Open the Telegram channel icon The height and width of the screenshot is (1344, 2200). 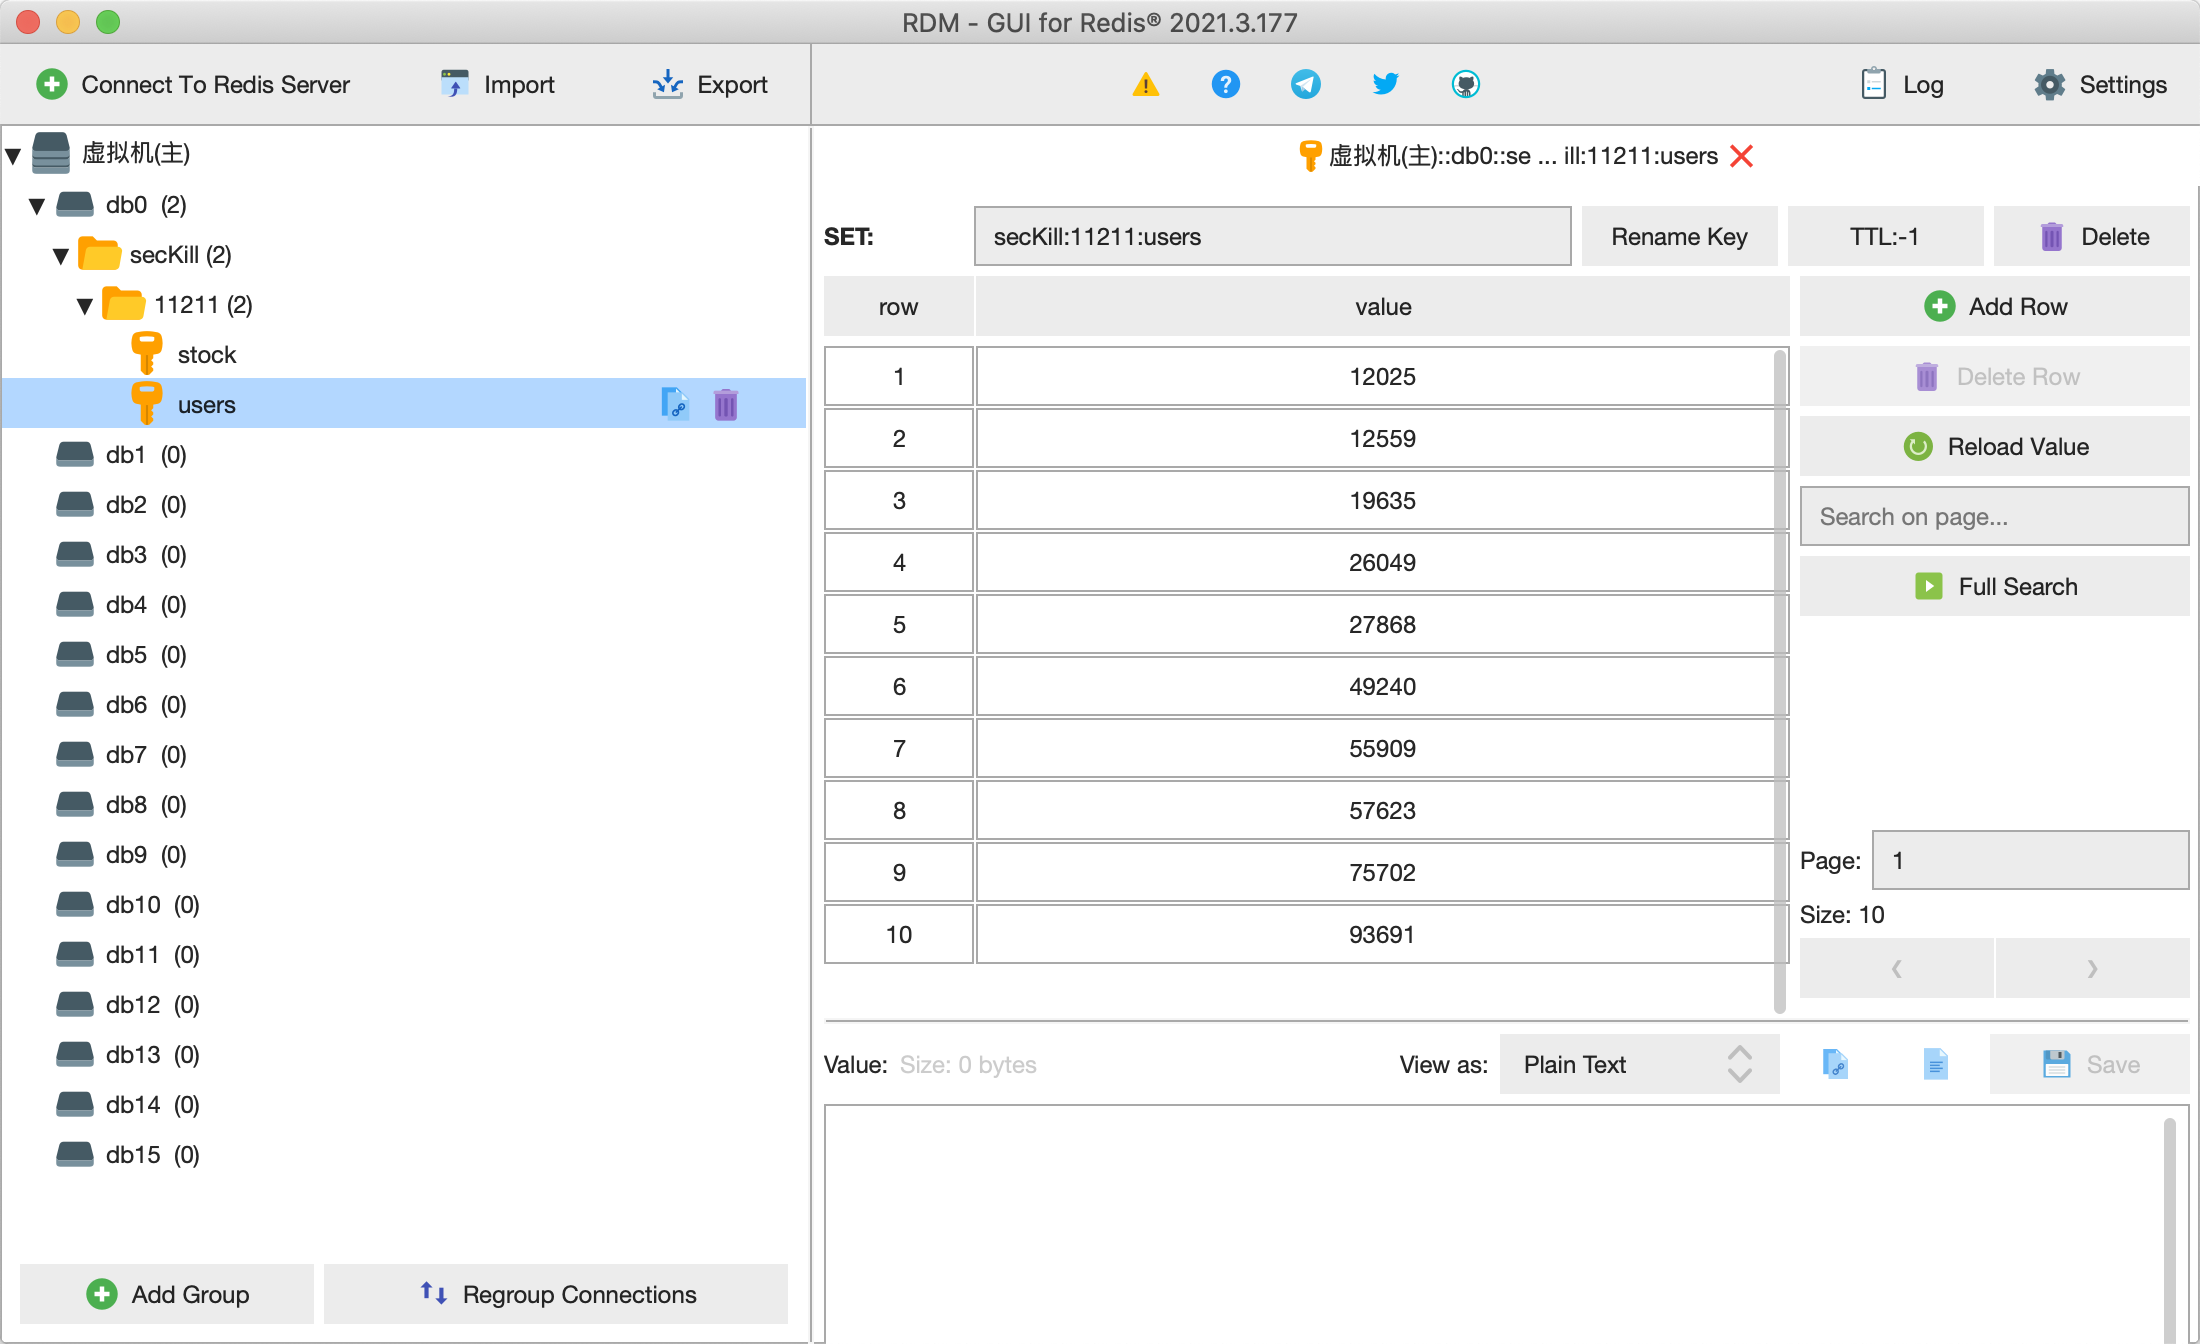point(1305,85)
